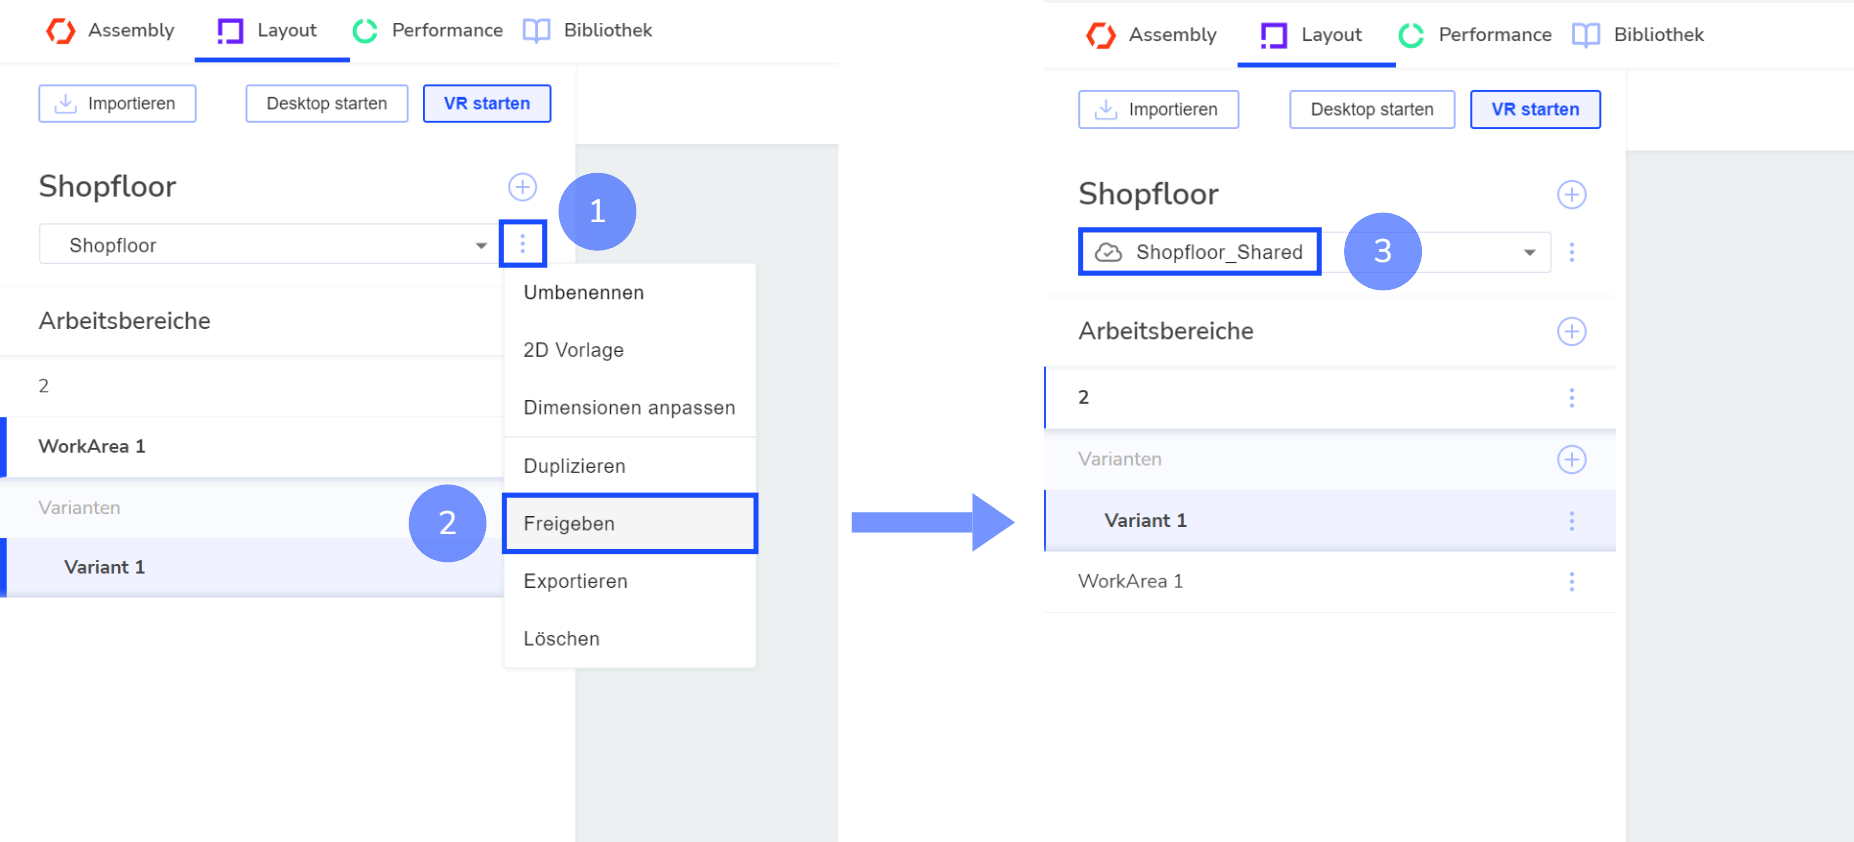Select Freigeben from the context menu

[570, 524]
